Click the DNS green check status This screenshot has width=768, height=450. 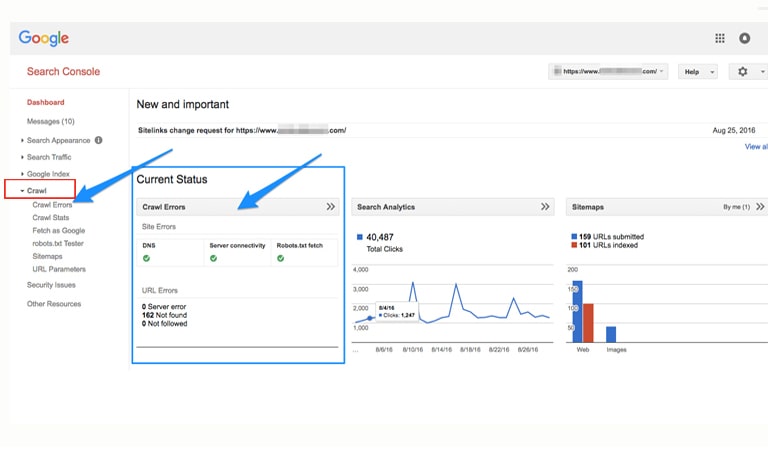[146, 258]
